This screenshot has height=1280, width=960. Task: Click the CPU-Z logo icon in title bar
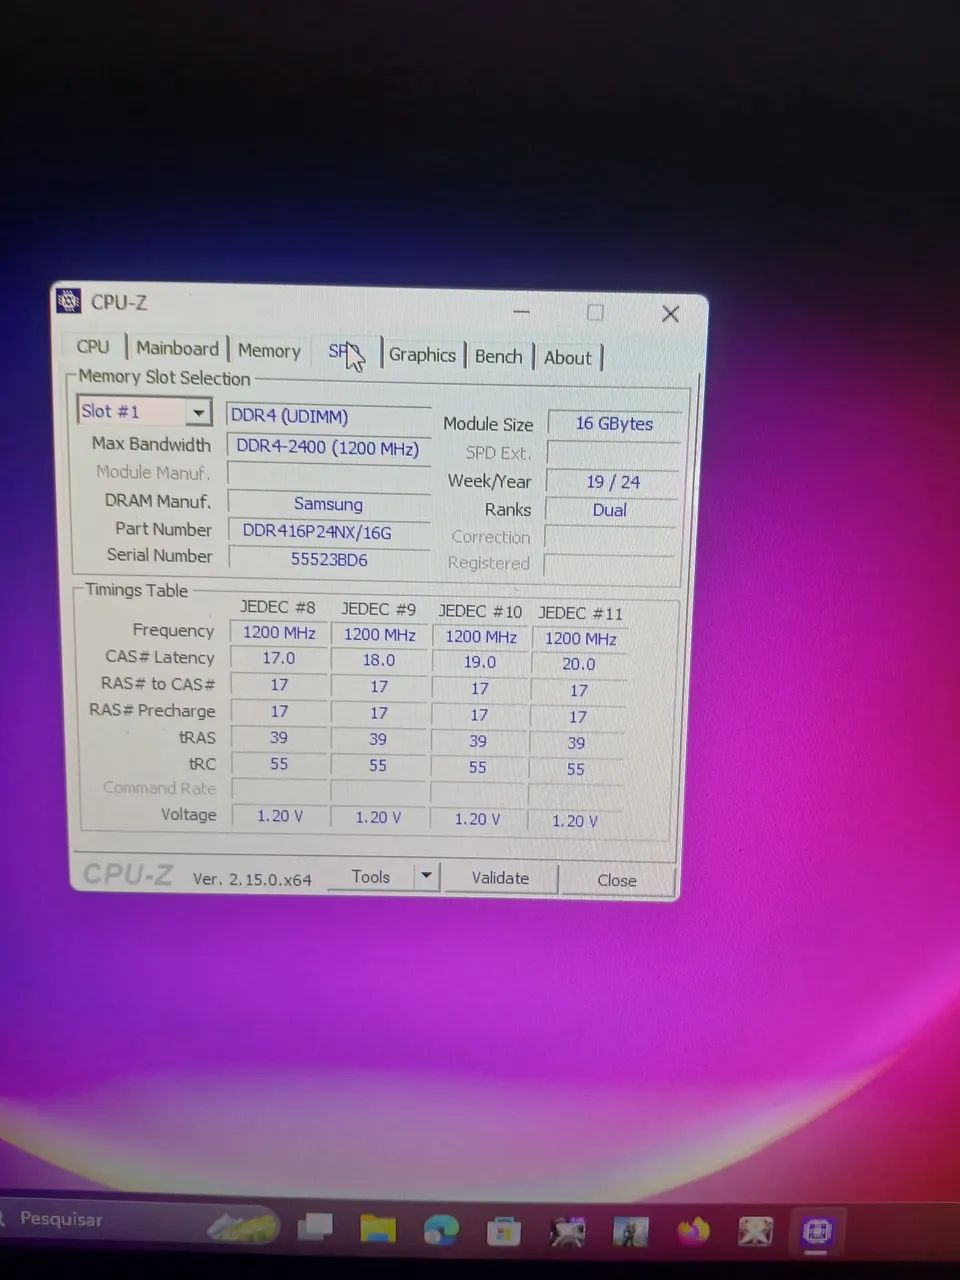[68, 300]
